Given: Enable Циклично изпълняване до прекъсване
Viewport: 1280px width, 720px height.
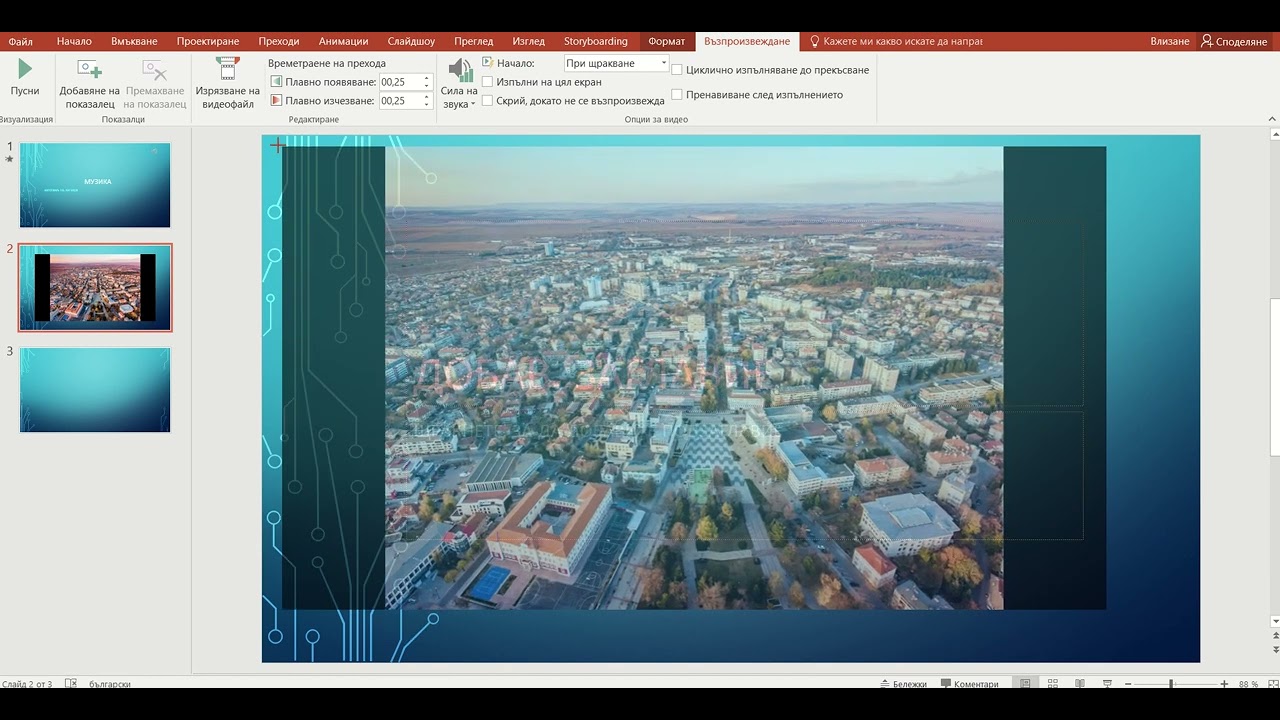Looking at the screenshot, I should [677, 70].
